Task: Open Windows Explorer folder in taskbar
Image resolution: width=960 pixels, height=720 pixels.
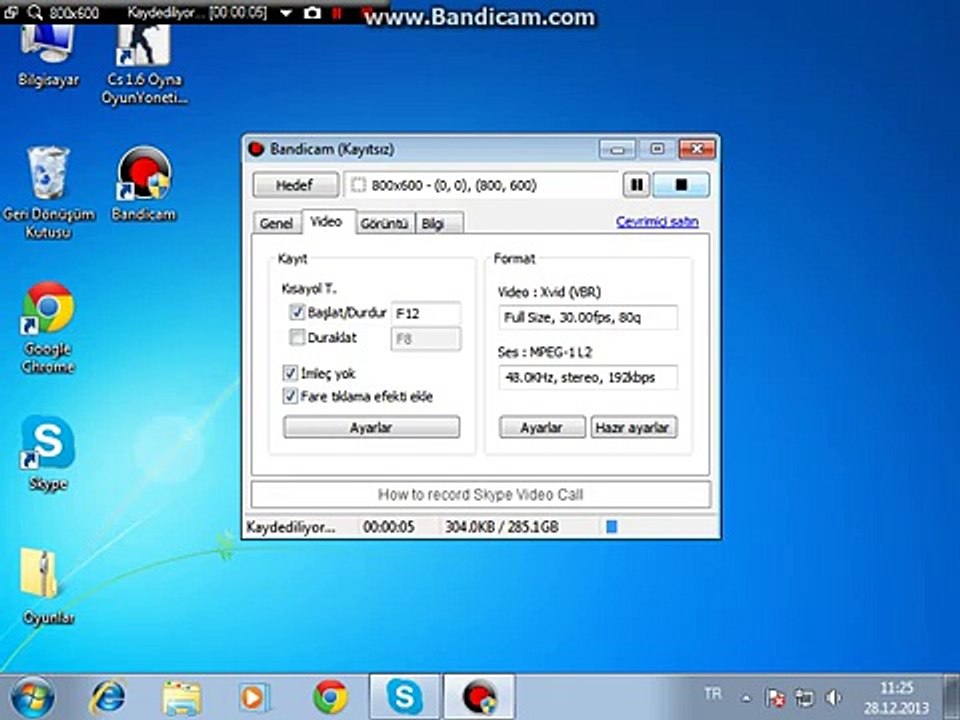Action: pos(181,697)
